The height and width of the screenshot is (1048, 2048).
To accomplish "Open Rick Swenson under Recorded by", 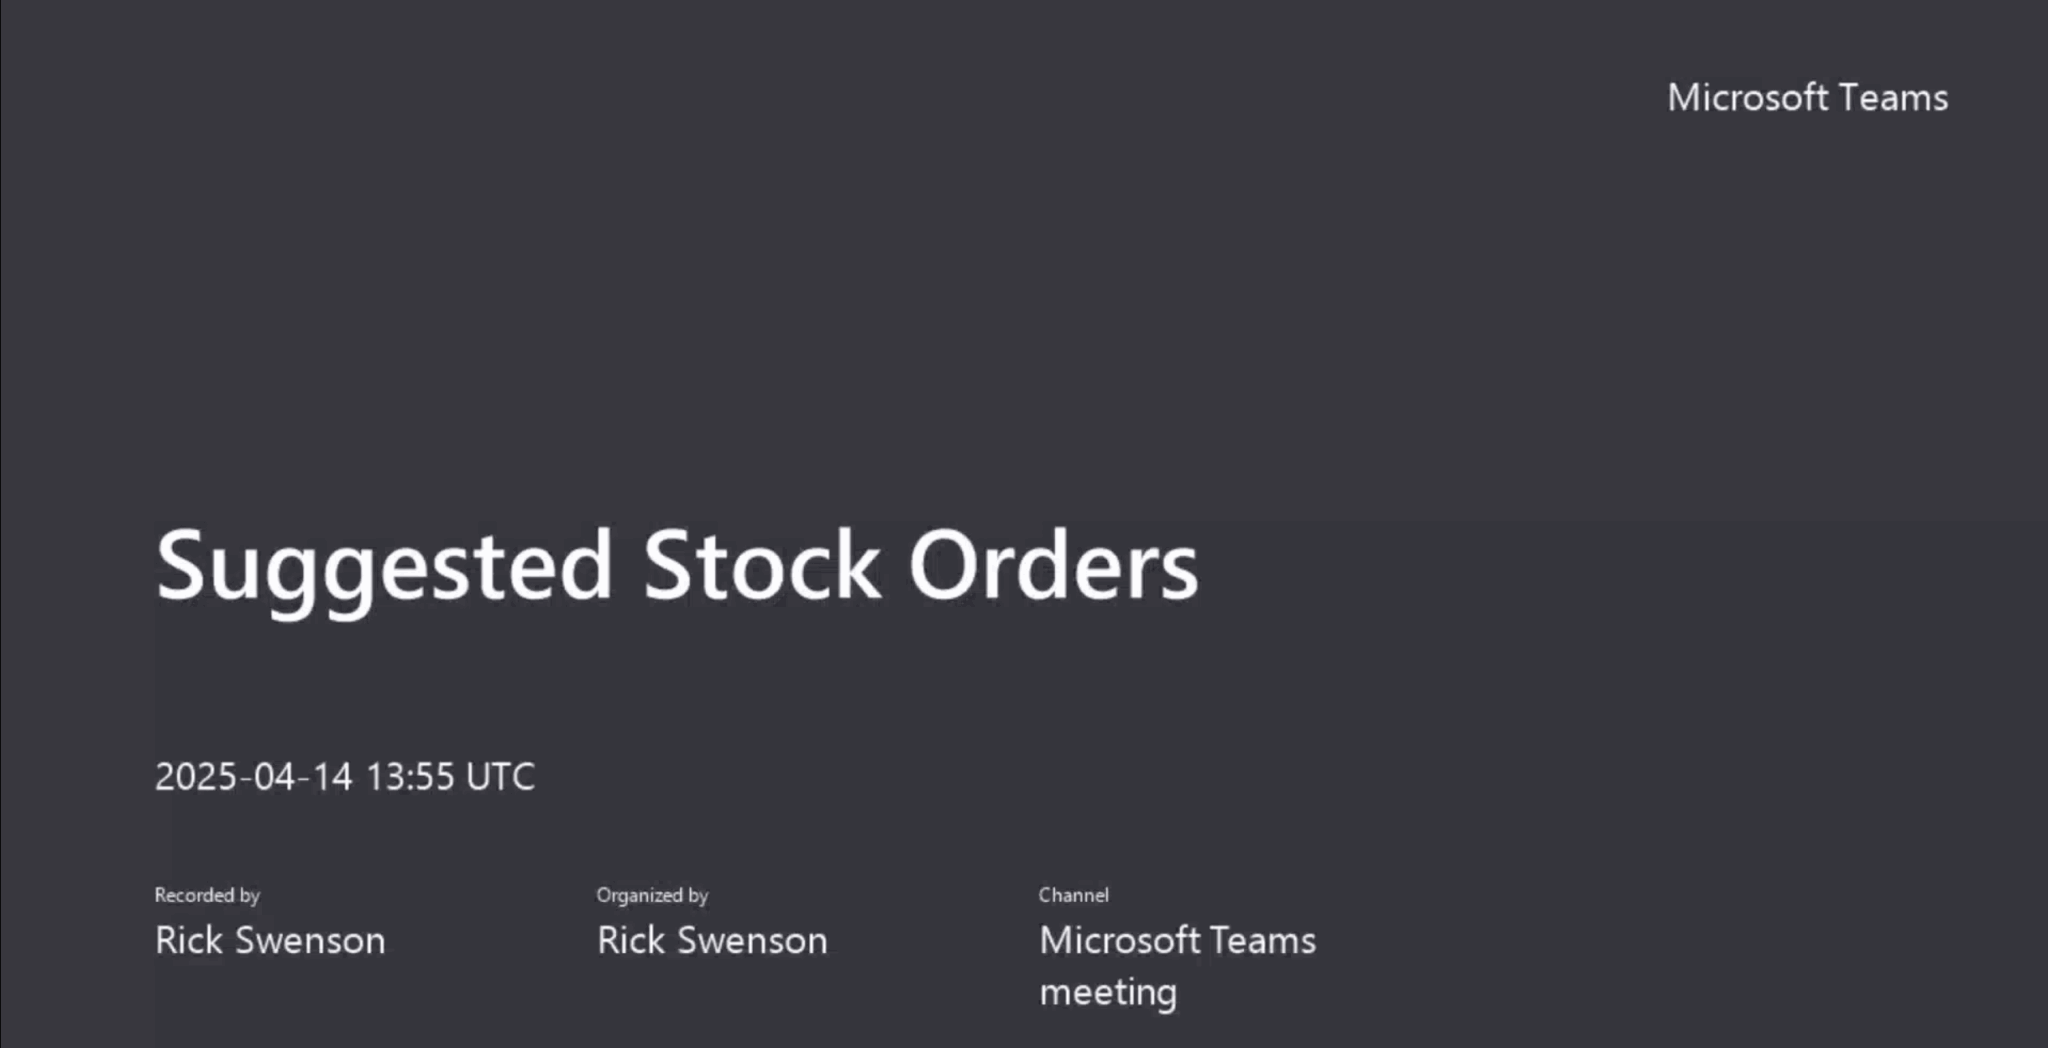I will (x=270, y=941).
